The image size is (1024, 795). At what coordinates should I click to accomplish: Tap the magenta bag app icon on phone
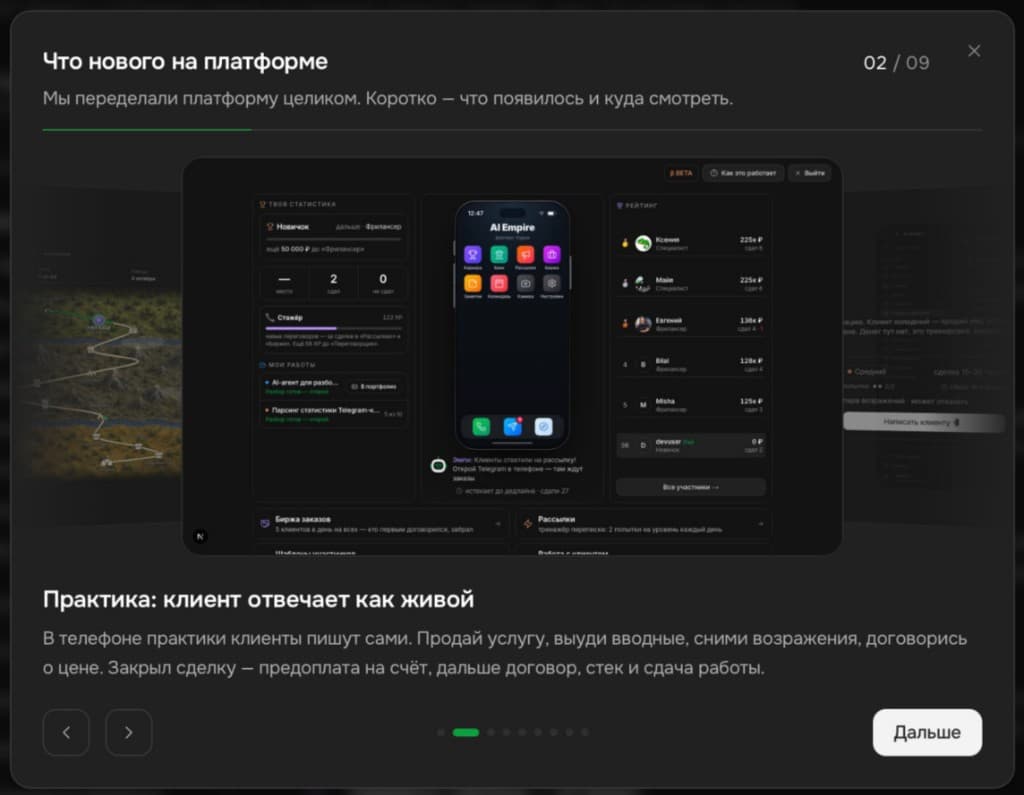point(552,254)
